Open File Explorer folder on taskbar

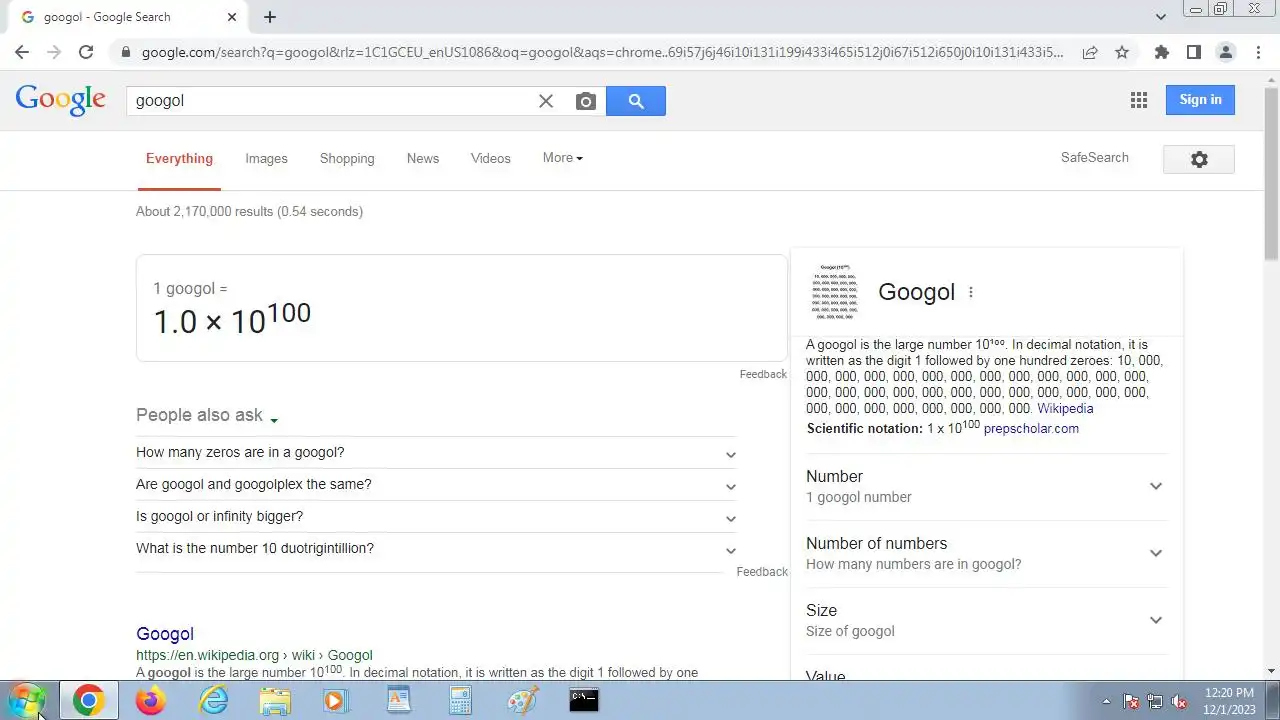point(275,701)
